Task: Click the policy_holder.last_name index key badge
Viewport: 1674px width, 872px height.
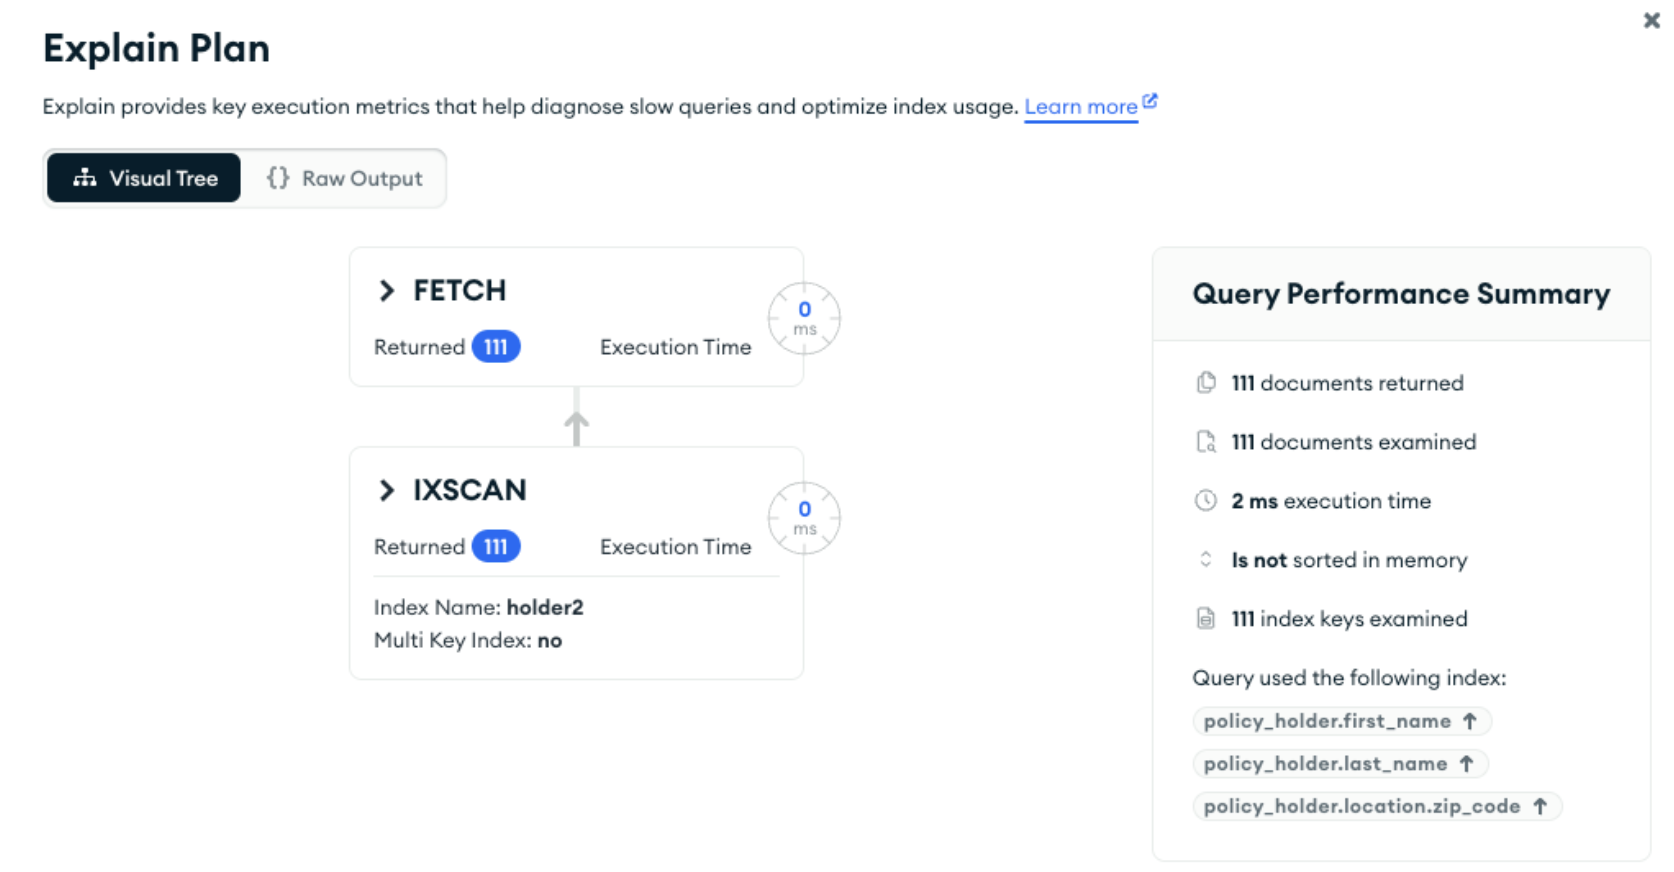Action: click(1339, 764)
